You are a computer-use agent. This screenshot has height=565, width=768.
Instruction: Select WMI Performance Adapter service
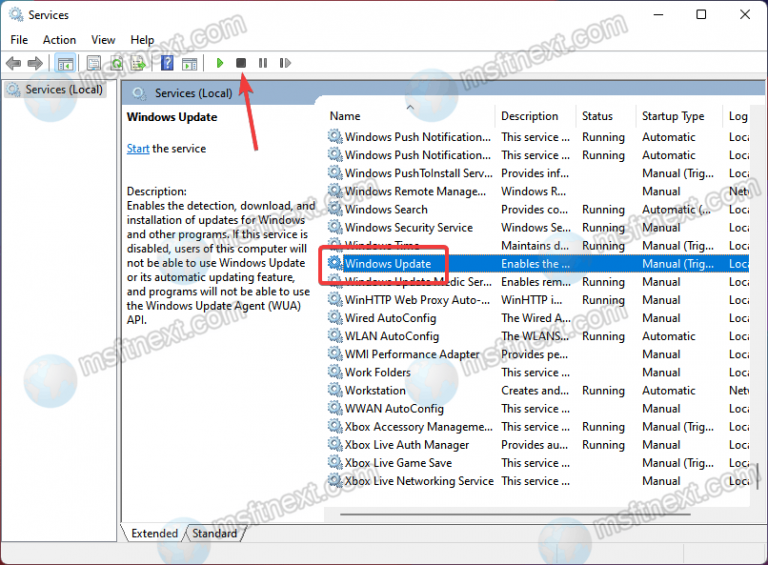coord(537,354)
